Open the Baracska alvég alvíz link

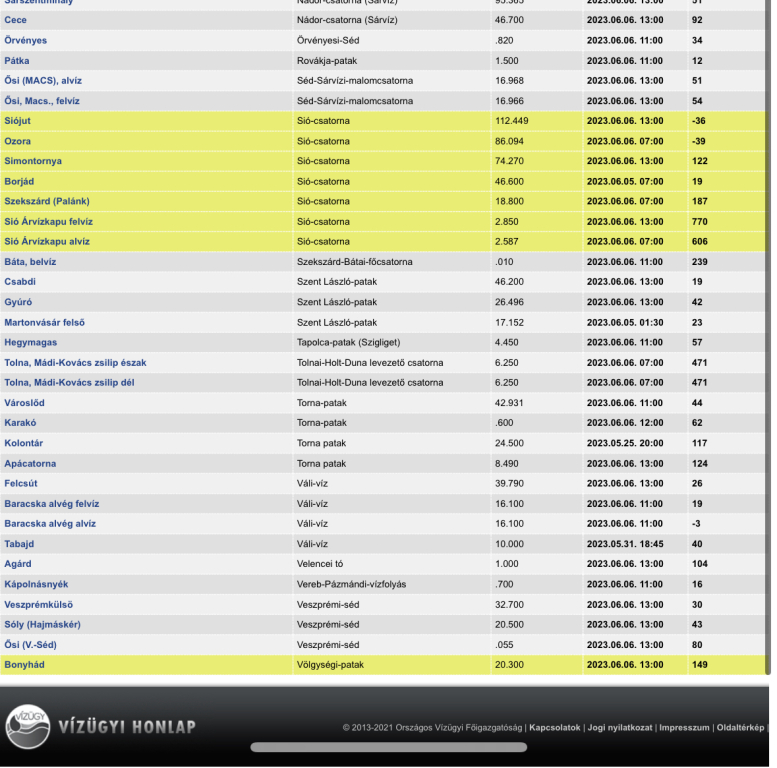[50, 523]
